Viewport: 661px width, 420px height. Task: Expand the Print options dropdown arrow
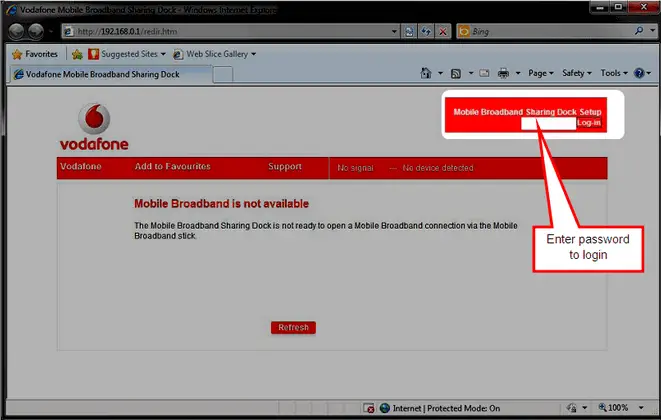(518, 73)
